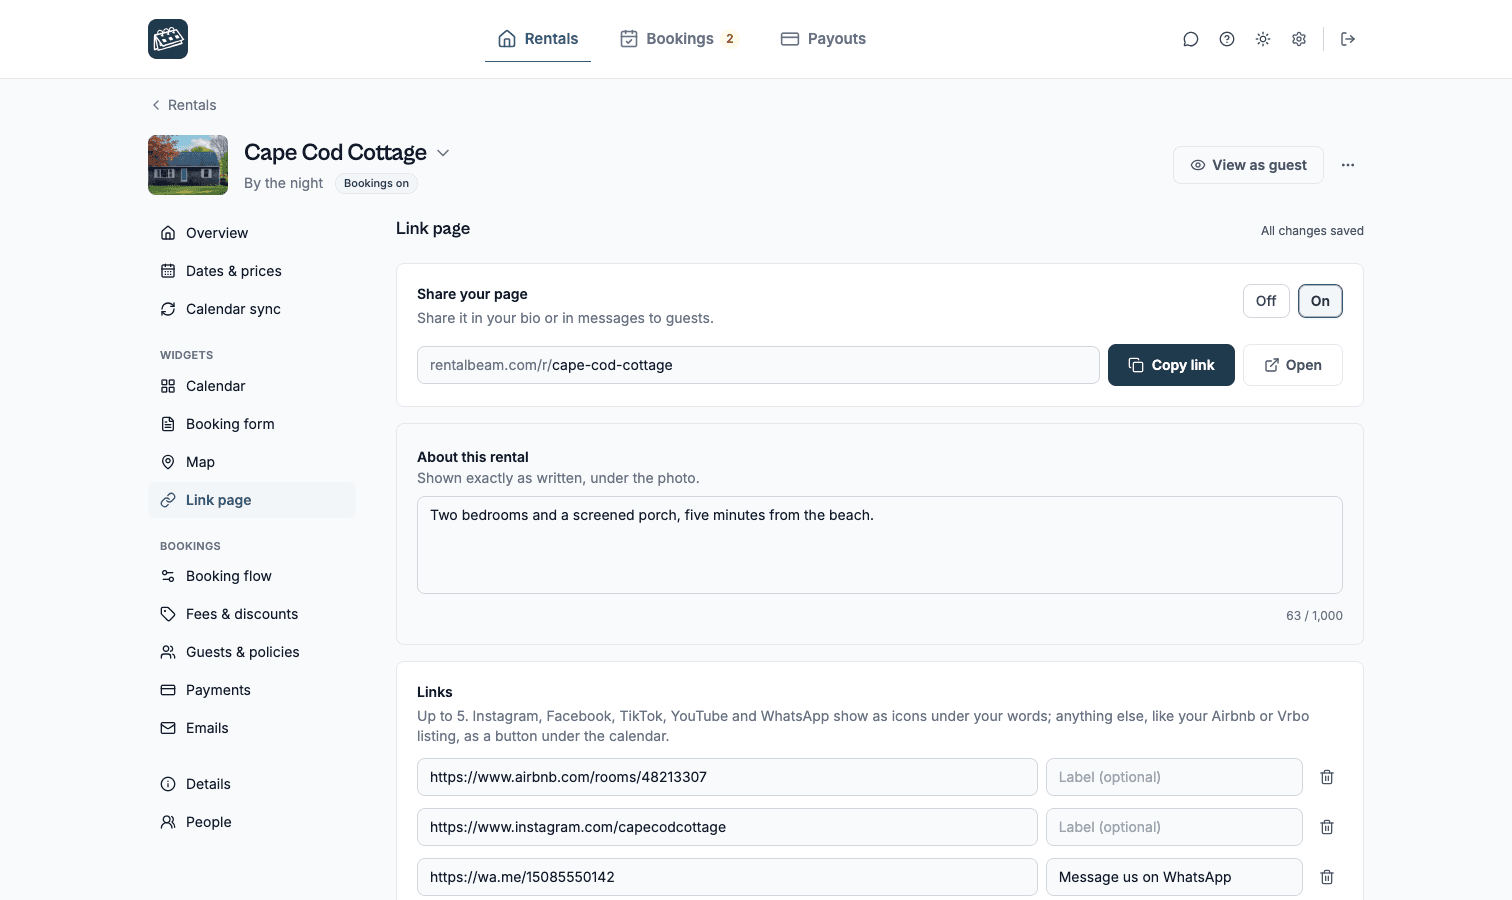Open the Map widget page
This screenshot has width=1512, height=900.
[252, 462]
